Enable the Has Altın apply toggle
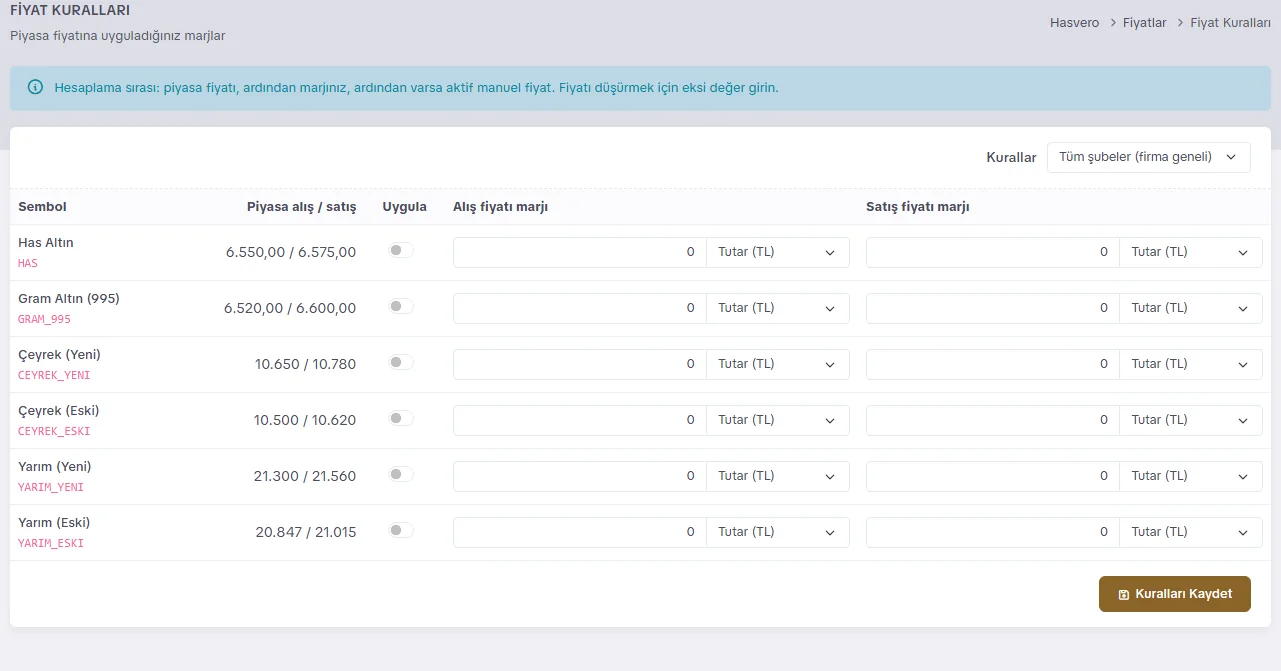 401,251
